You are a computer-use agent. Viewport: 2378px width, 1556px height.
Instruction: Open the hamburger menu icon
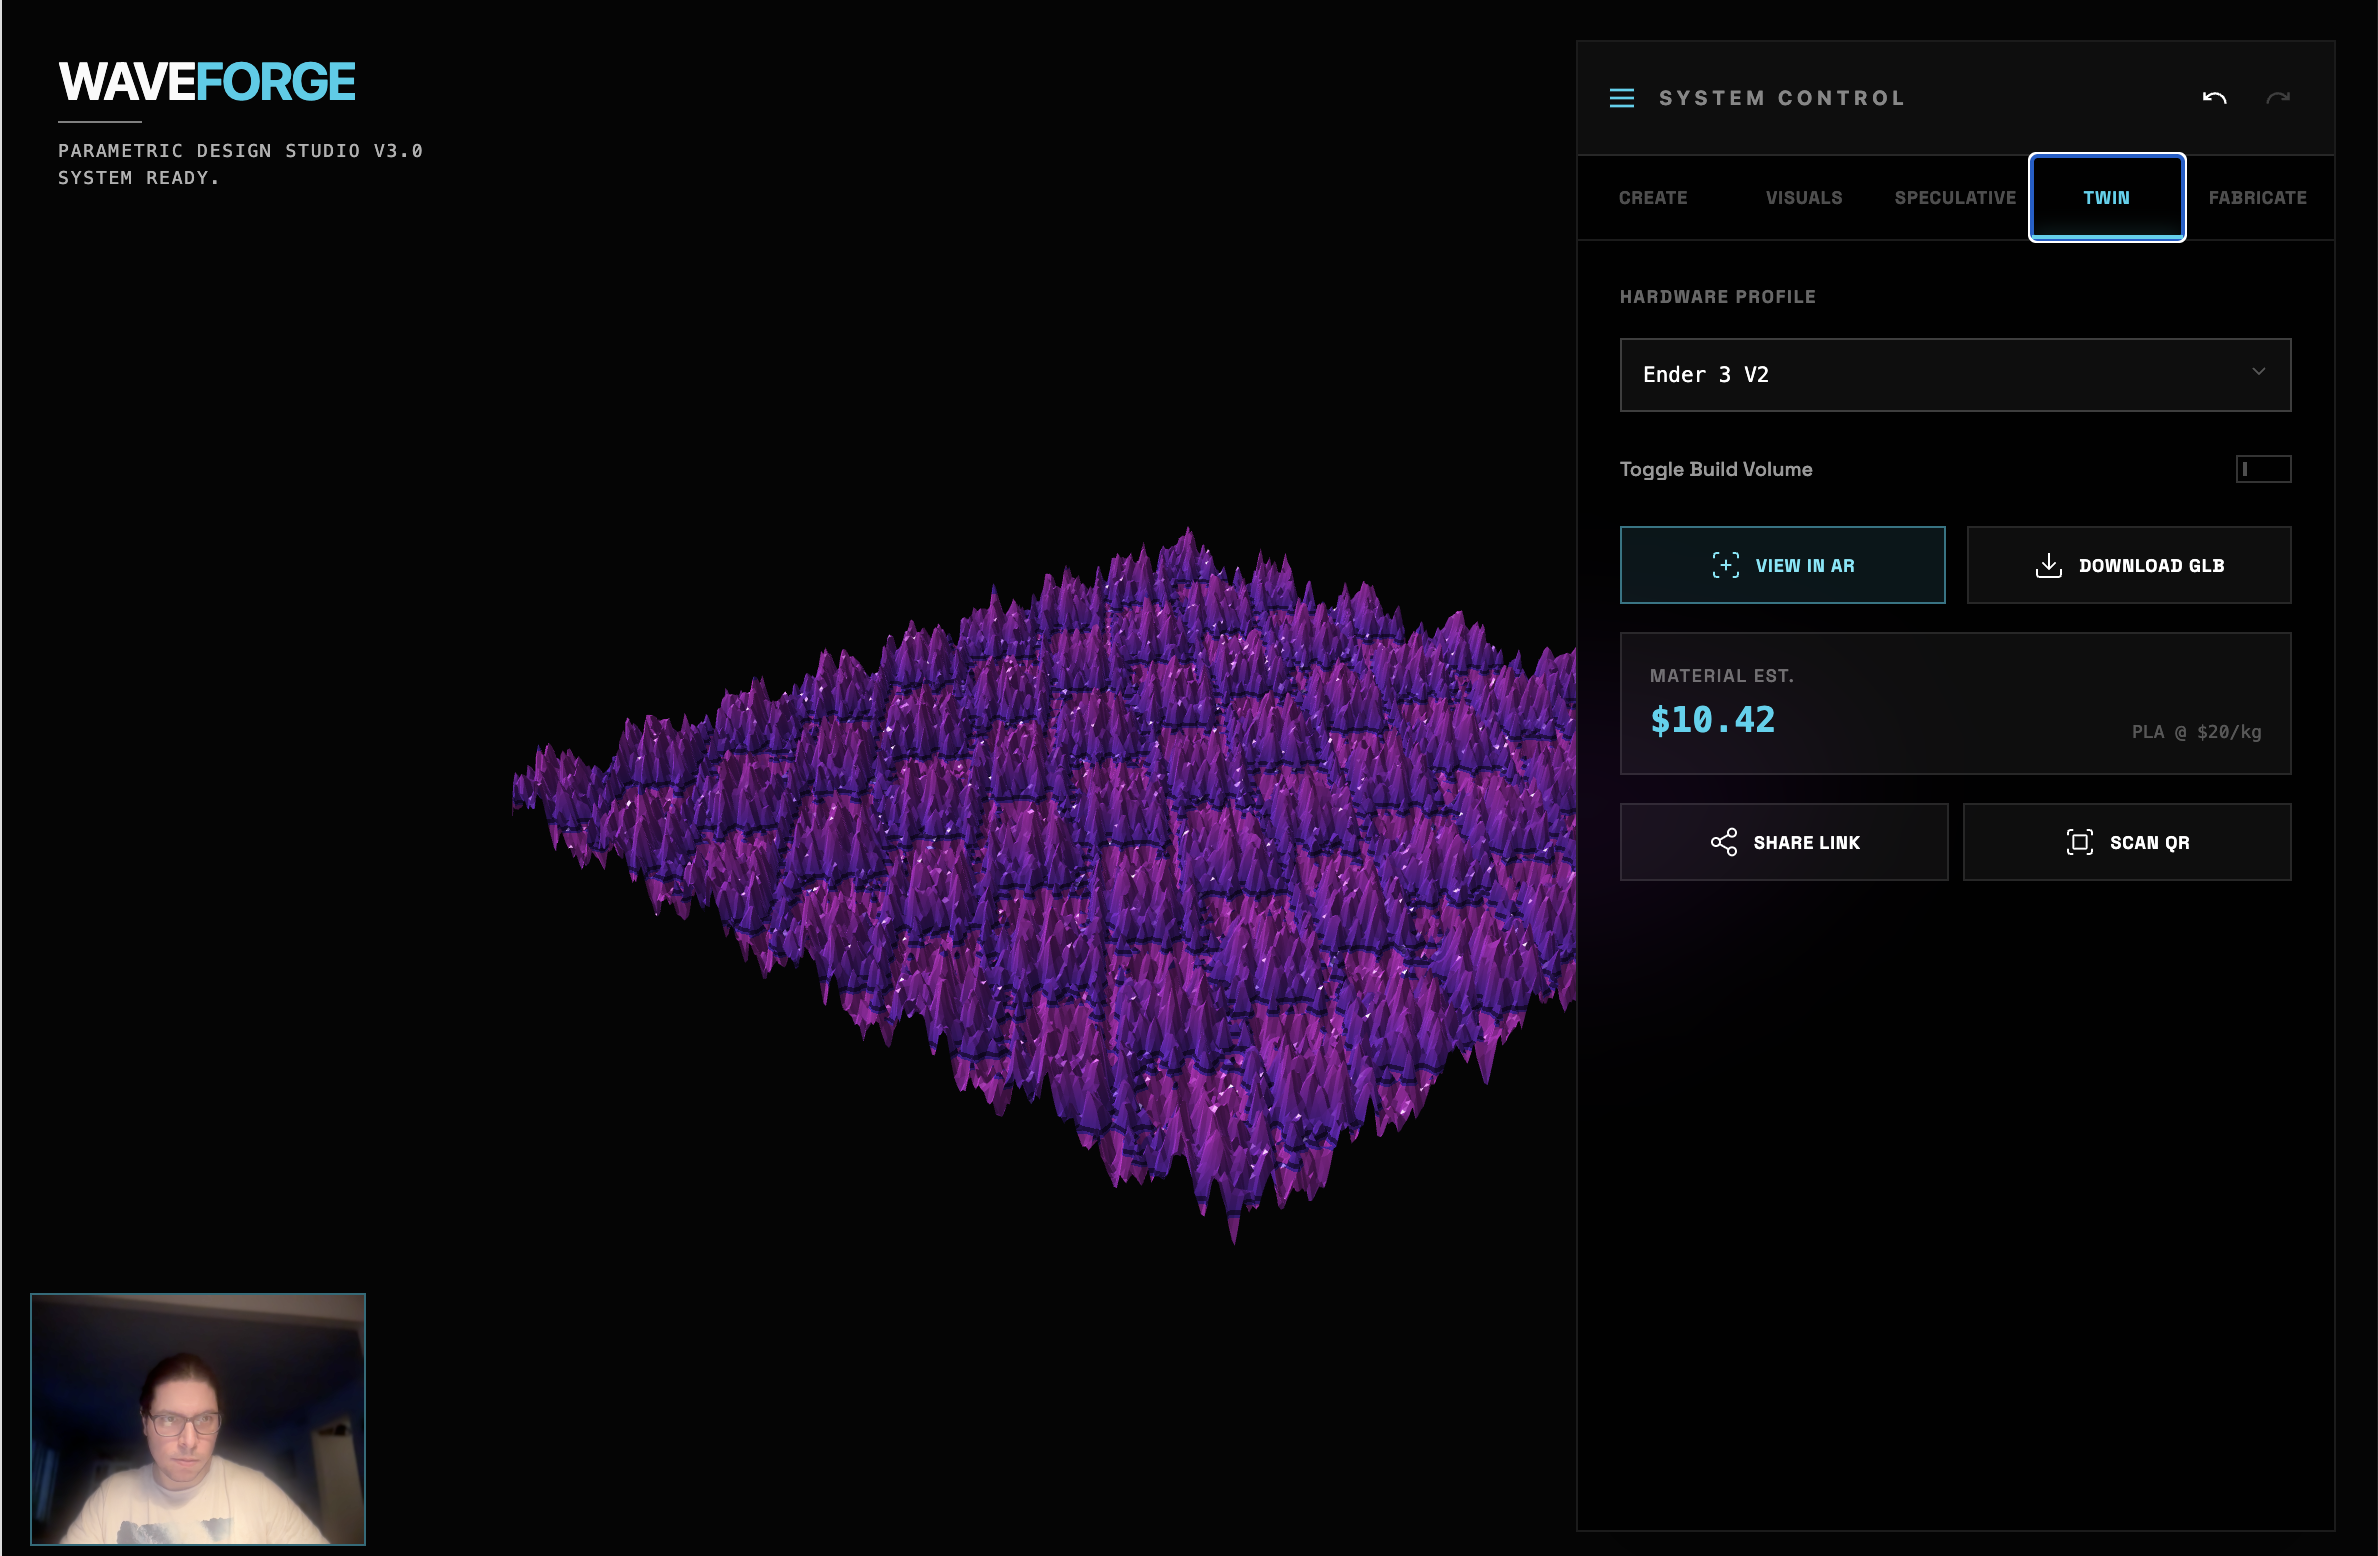(1621, 98)
